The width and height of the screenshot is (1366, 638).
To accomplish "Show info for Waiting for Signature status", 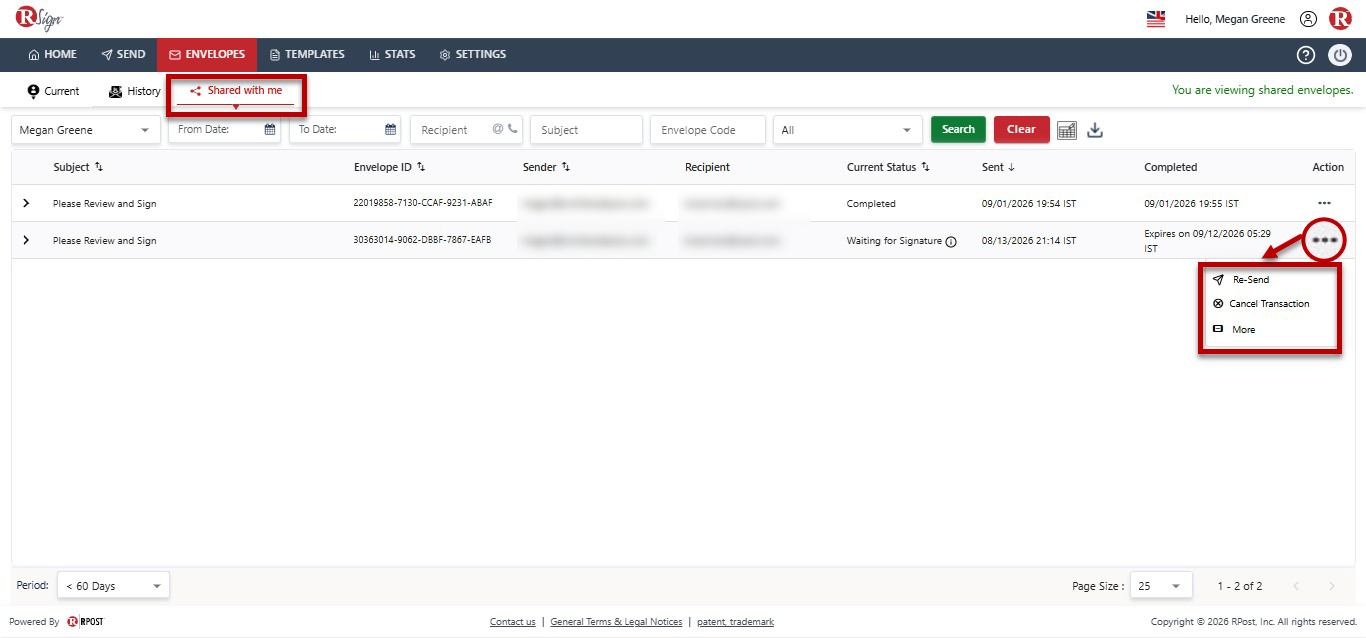I will click(x=951, y=241).
